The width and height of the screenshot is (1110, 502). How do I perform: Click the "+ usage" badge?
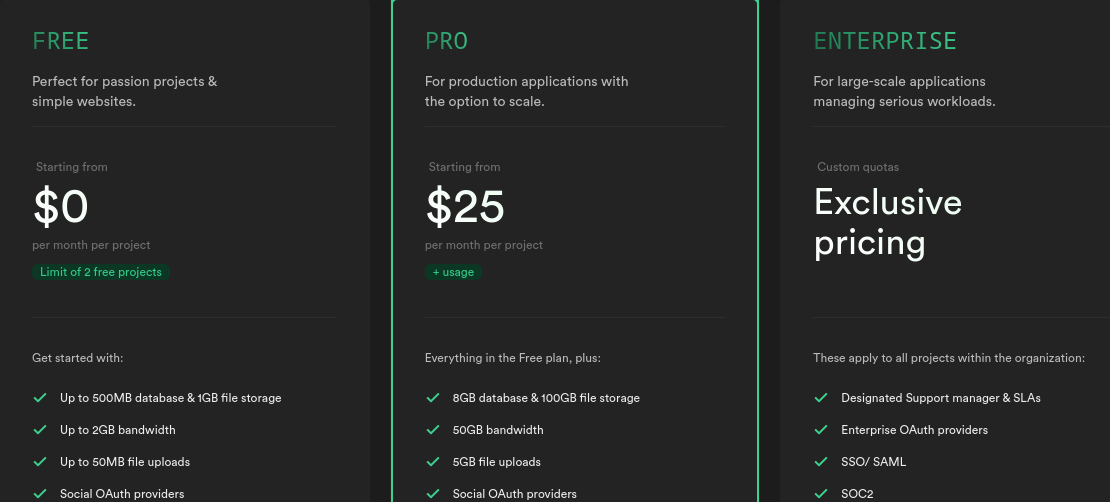tap(453, 272)
